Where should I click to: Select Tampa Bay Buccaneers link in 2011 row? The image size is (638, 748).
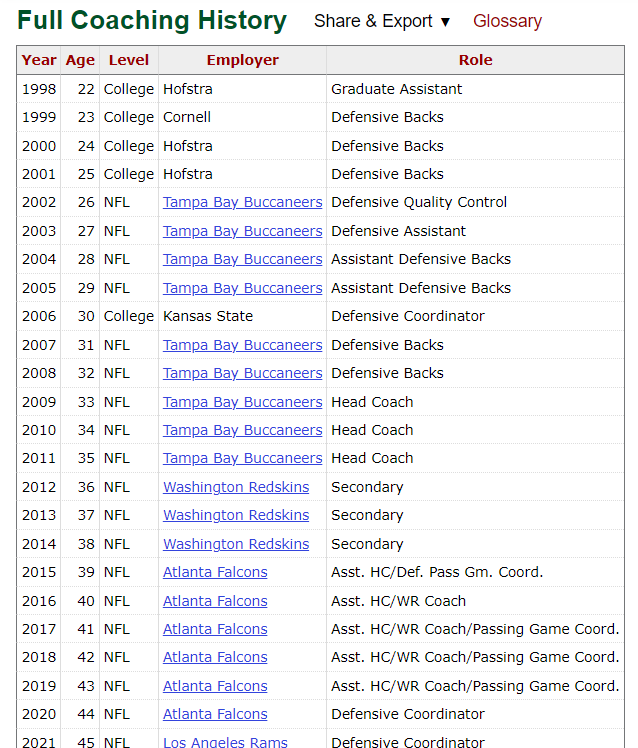click(x=242, y=458)
